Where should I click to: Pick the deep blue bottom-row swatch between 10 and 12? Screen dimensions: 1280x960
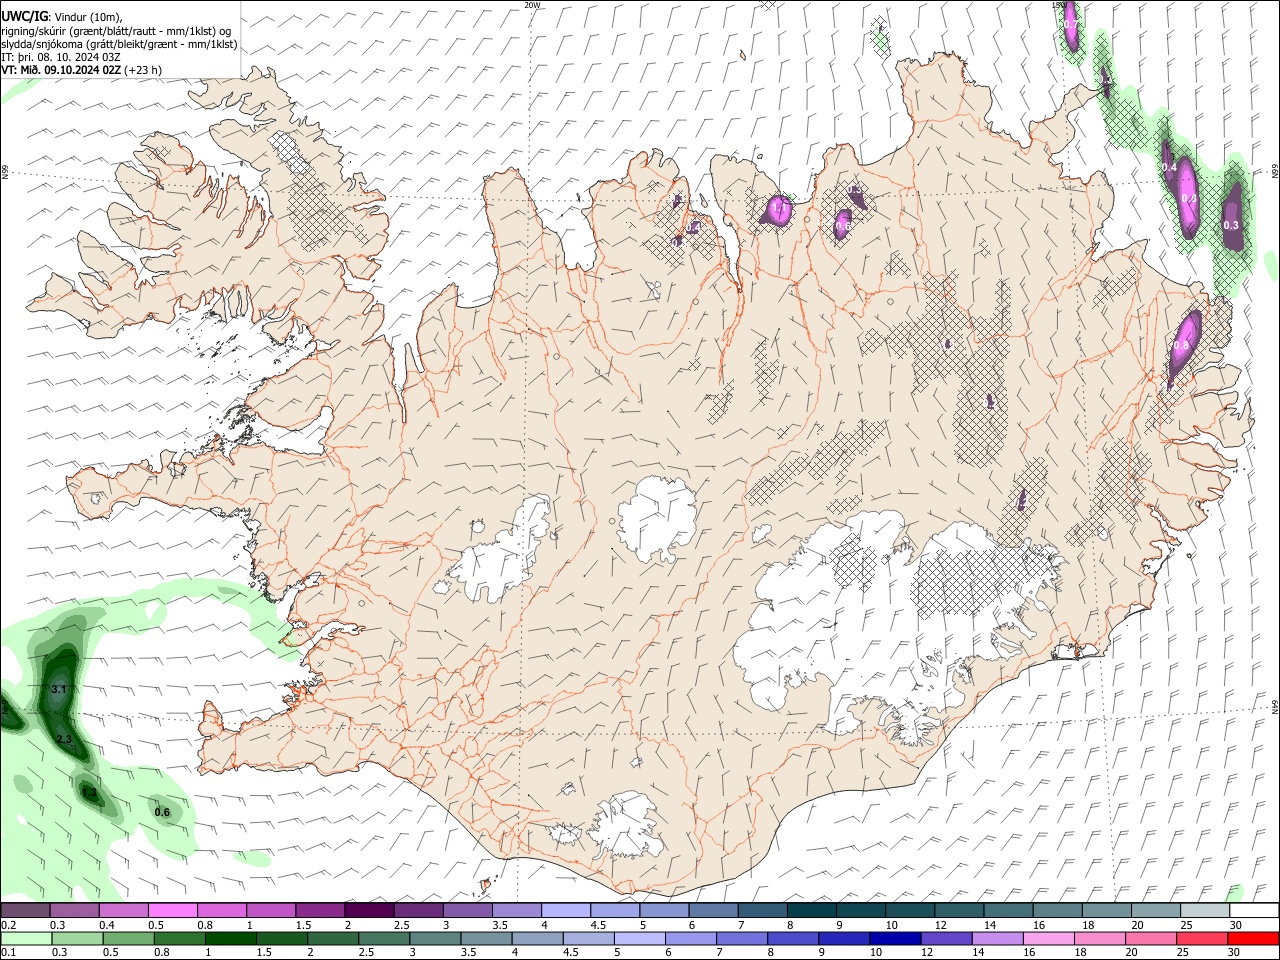point(894,939)
